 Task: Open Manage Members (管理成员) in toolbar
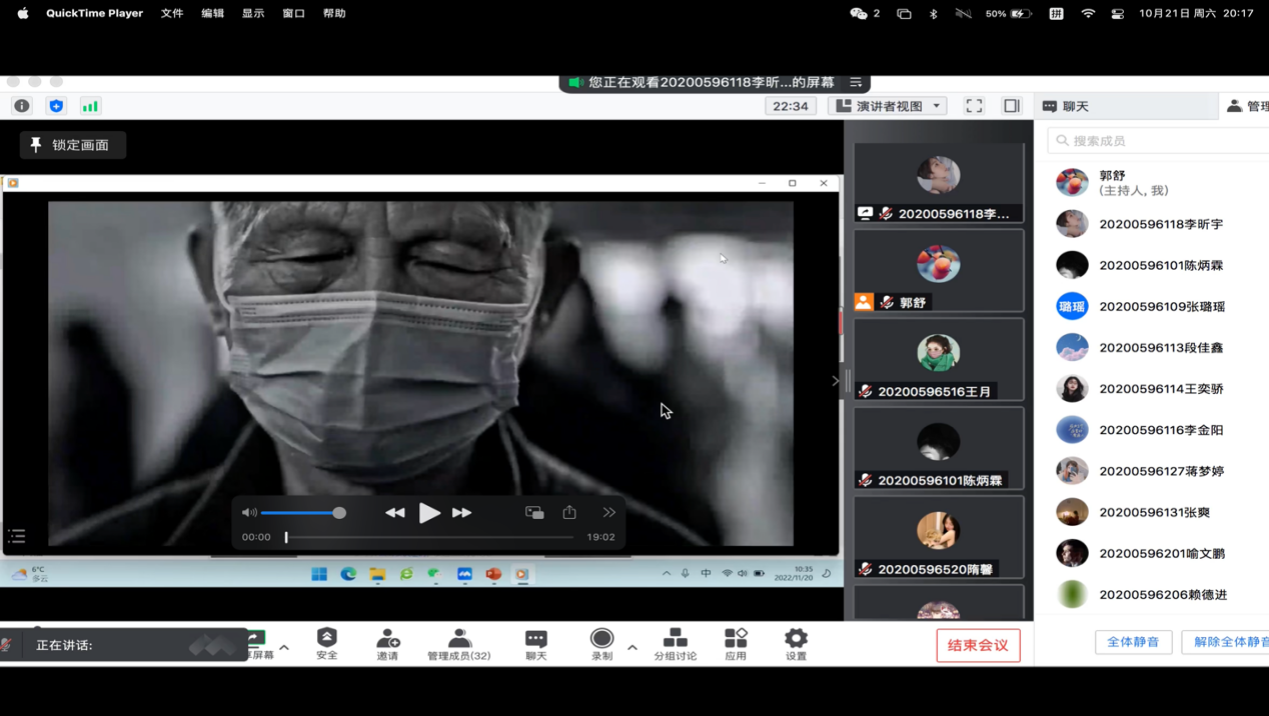coord(459,644)
